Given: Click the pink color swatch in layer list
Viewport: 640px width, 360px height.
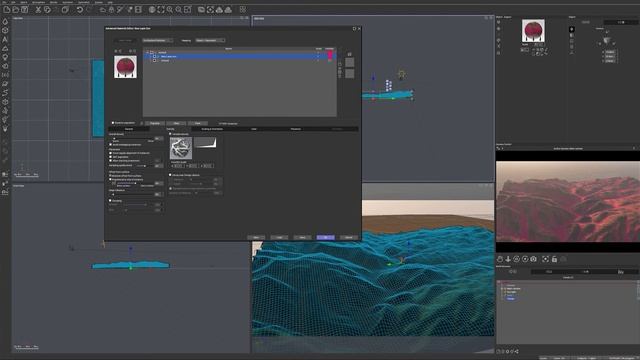Looking at the screenshot, I should (330, 55).
